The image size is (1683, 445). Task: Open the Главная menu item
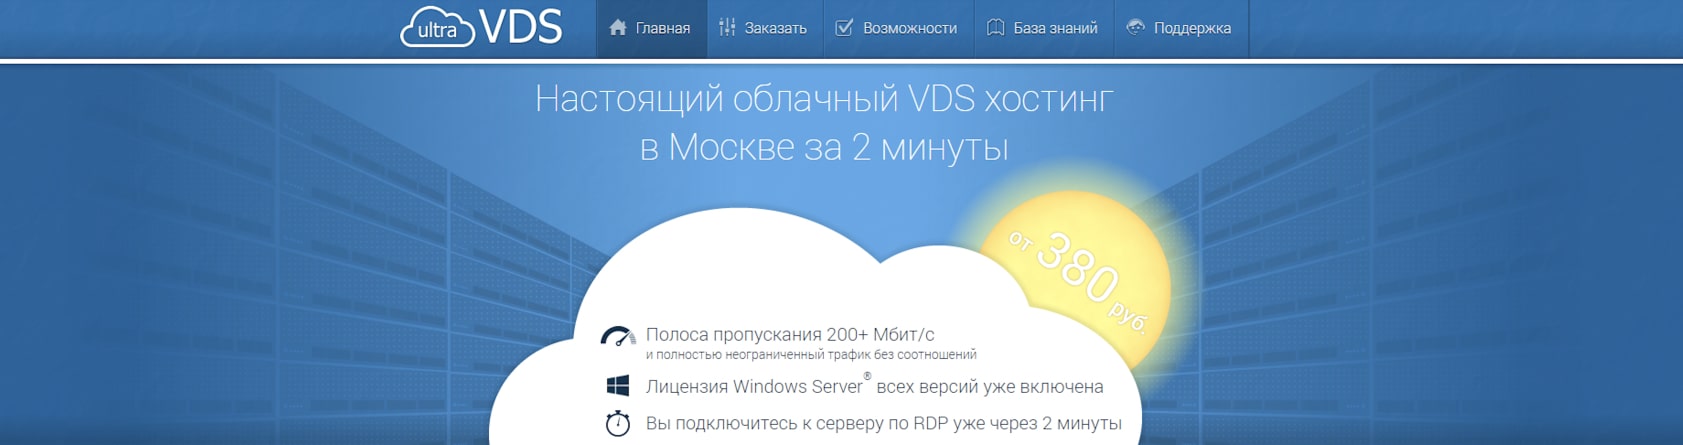[x=651, y=28]
